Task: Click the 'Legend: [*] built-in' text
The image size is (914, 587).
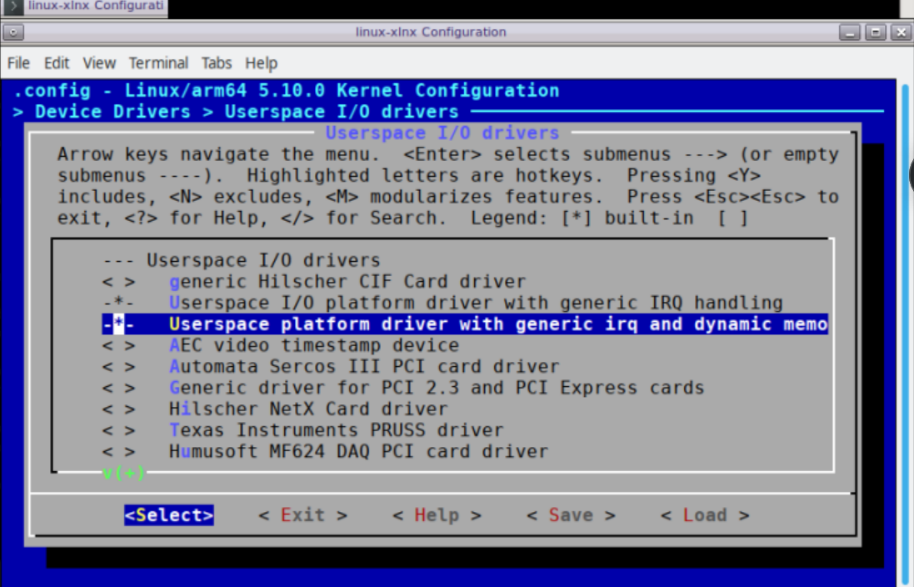Action: [x=582, y=218]
